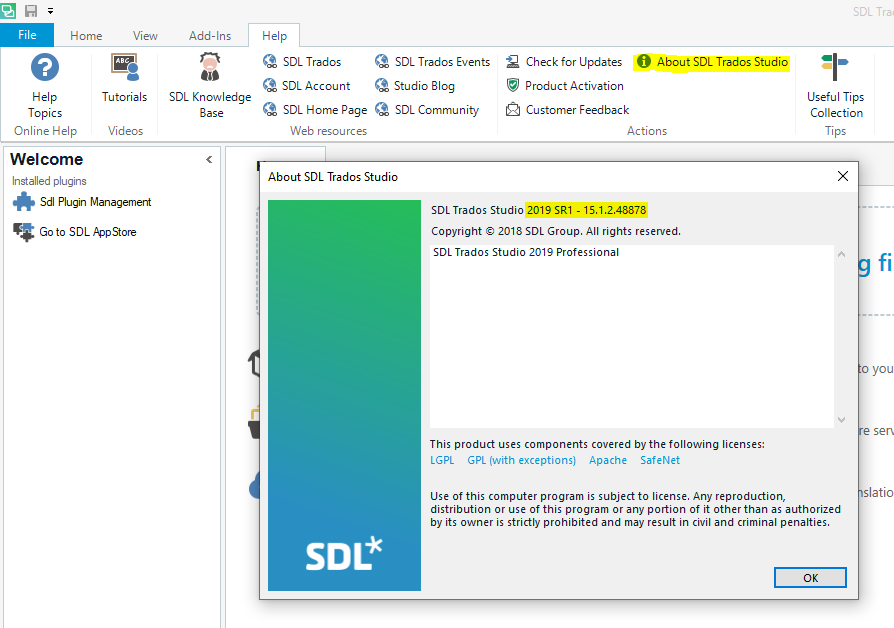Open SDL Home Page resource
Image resolution: width=894 pixels, height=628 pixels.
315,110
